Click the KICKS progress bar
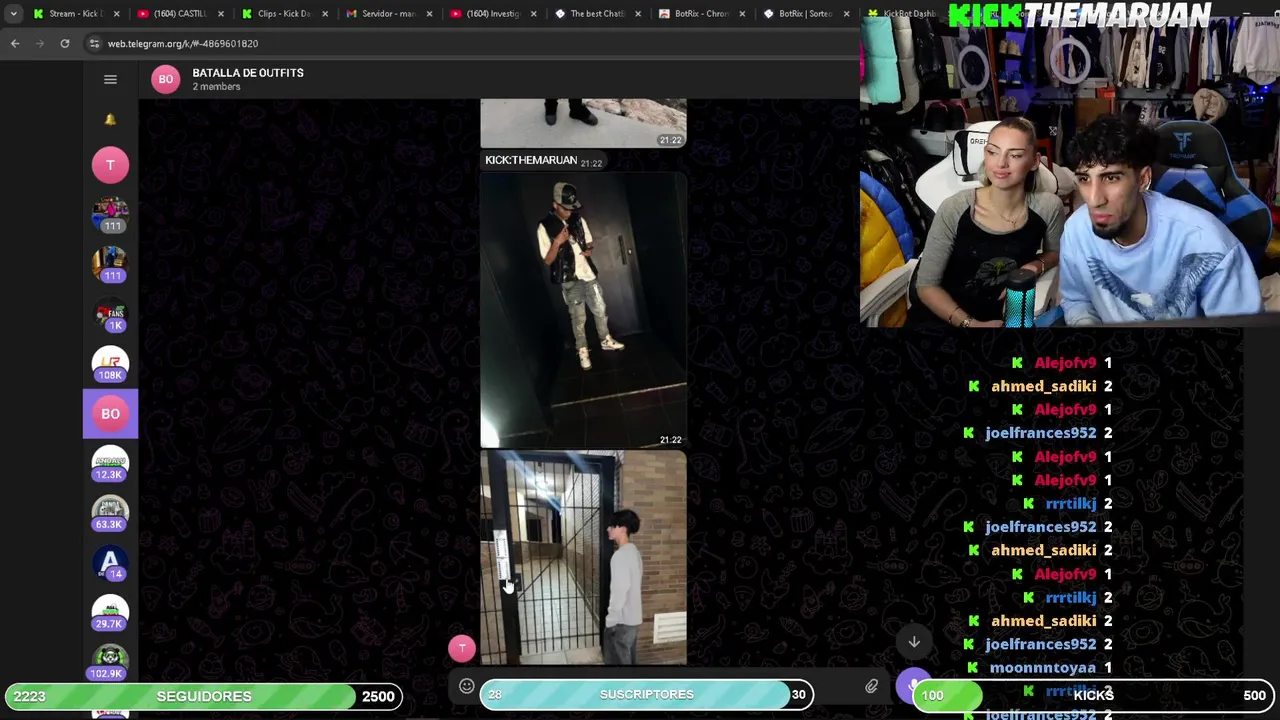Image resolution: width=1280 pixels, height=720 pixels. coord(1095,695)
